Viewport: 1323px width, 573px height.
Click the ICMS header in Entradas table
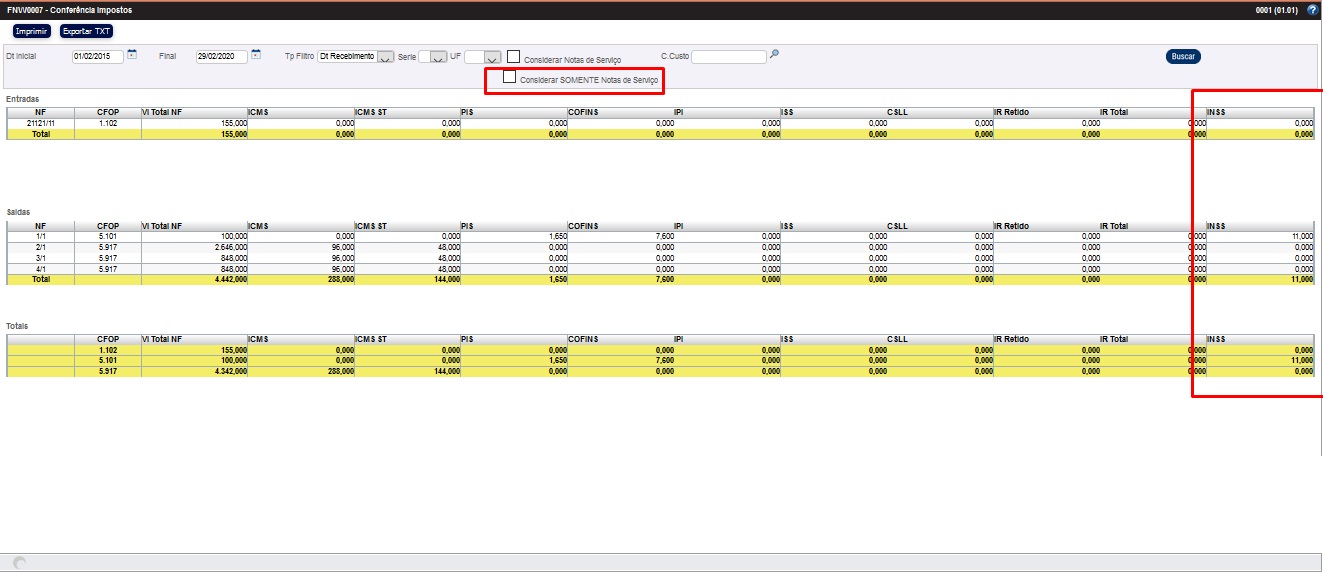[x=300, y=112]
